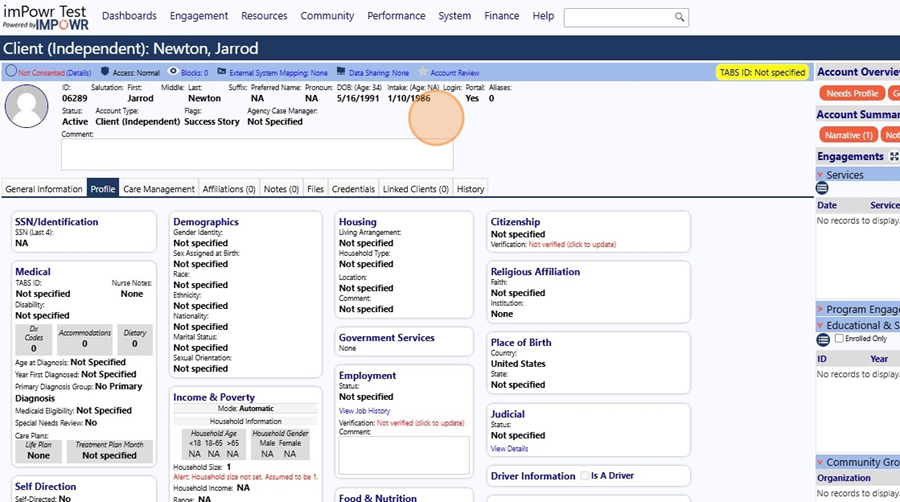Click into the client Comment box
This screenshot has height=502, width=900.
[257, 154]
